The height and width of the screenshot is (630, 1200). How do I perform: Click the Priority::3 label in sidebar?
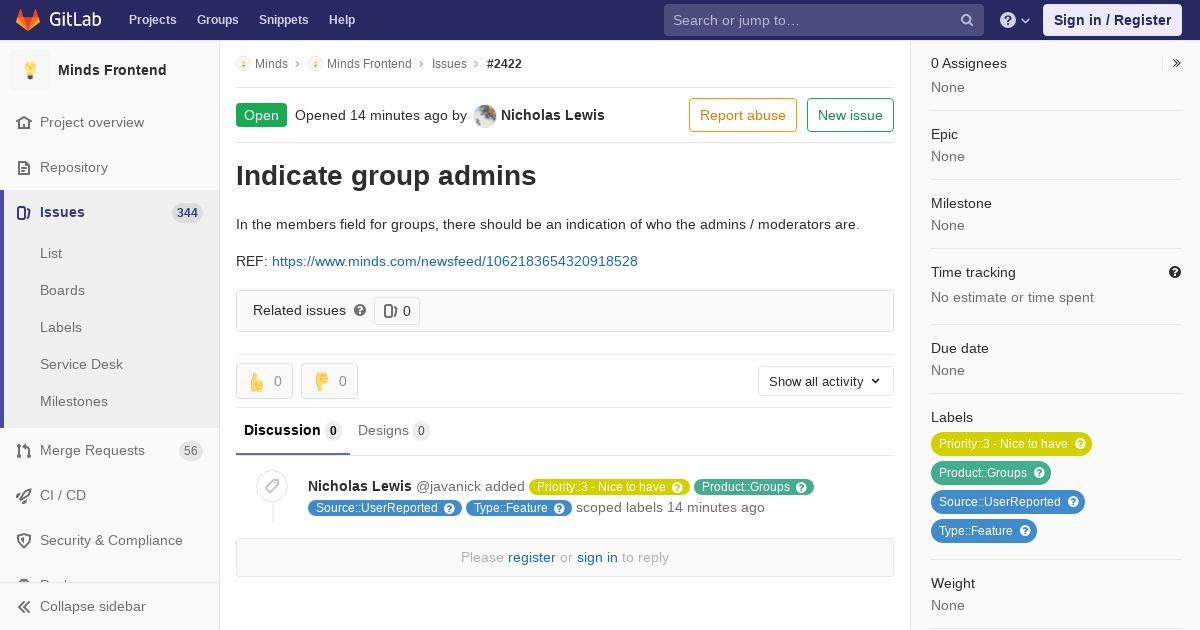1002,444
